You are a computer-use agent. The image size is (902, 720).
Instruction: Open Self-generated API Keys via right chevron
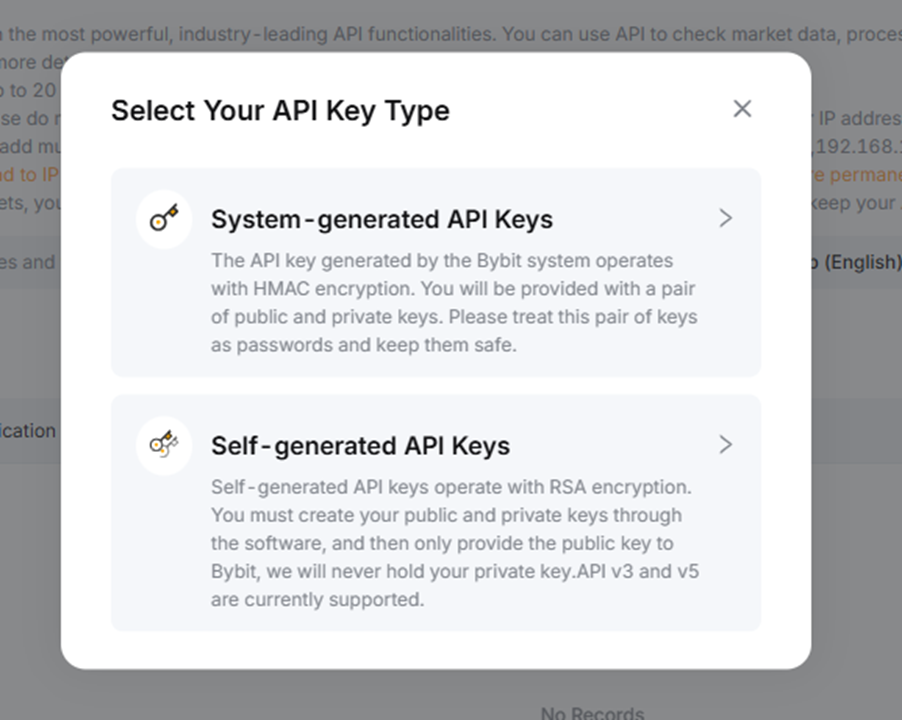pyautogui.click(x=726, y=445)
